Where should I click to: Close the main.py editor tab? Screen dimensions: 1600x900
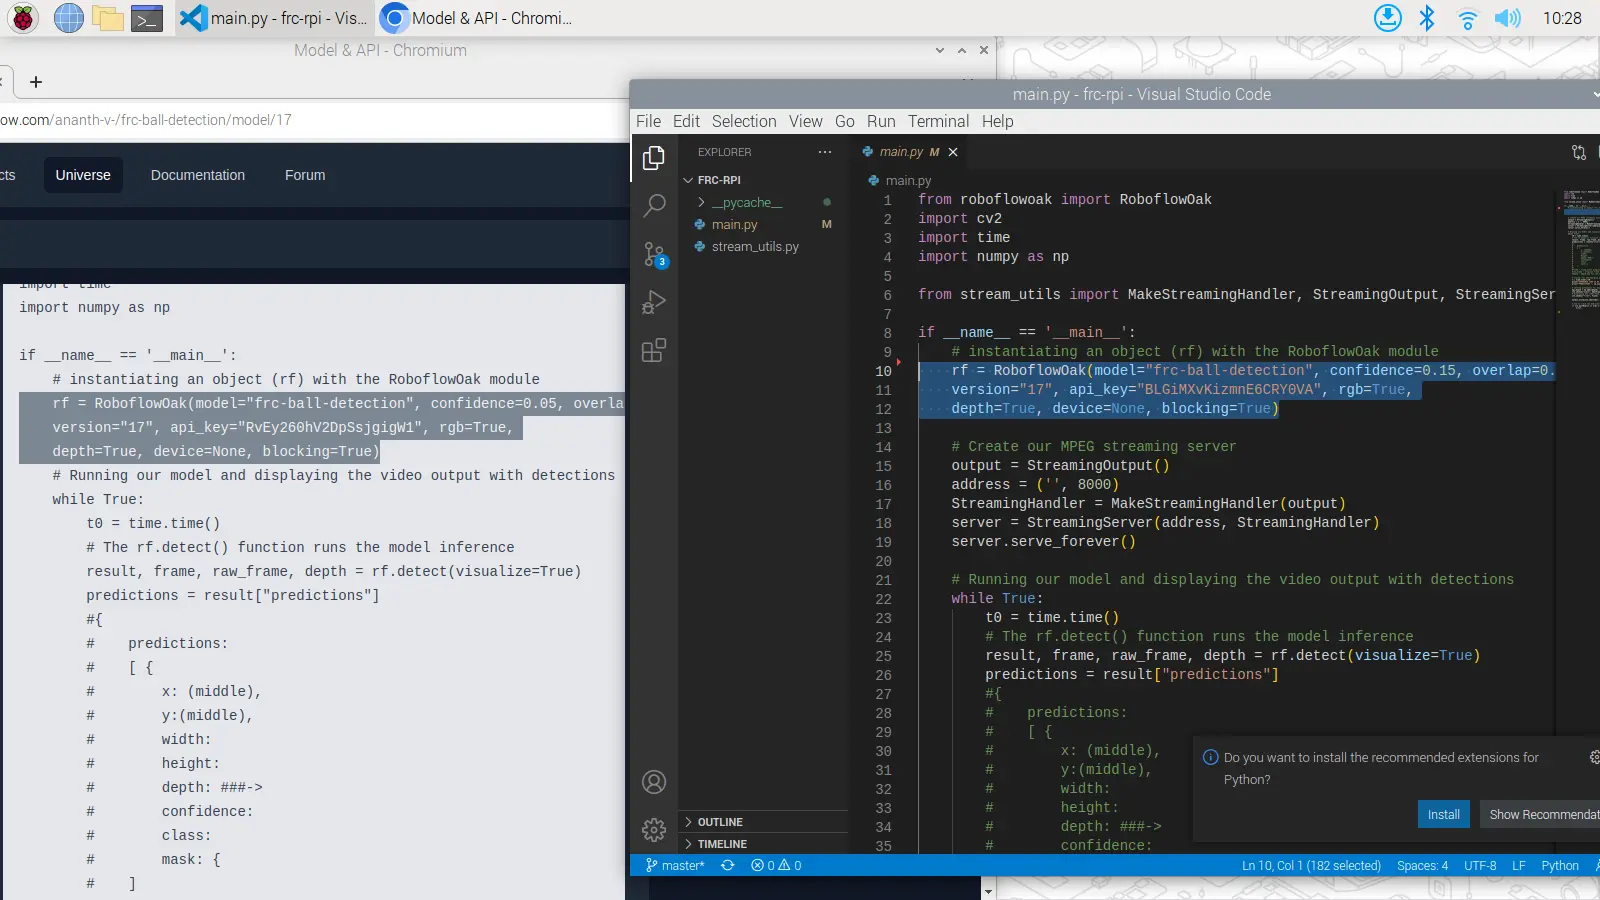coord(953,152)
